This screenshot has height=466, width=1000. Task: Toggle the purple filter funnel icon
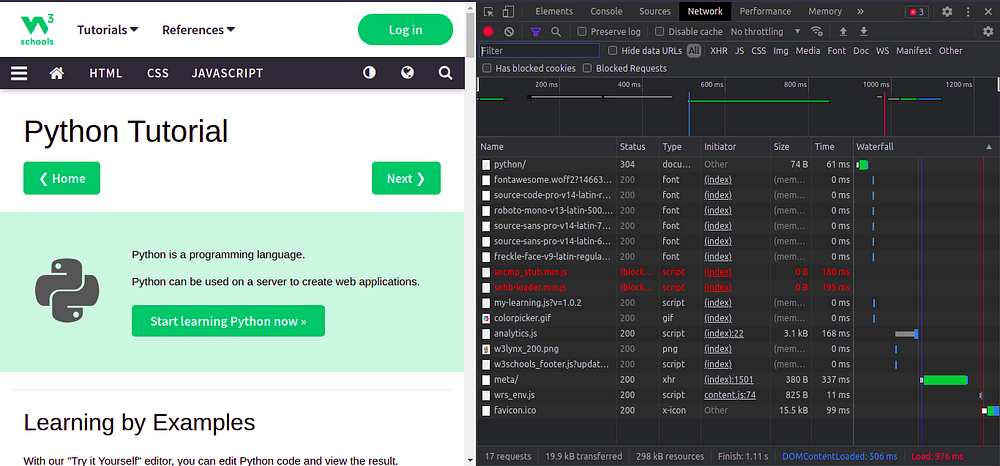536,31
